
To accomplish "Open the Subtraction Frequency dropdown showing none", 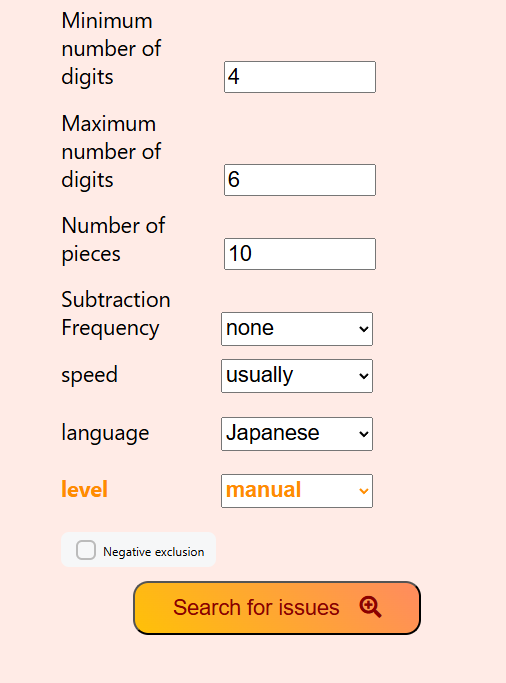I will 297,329.
